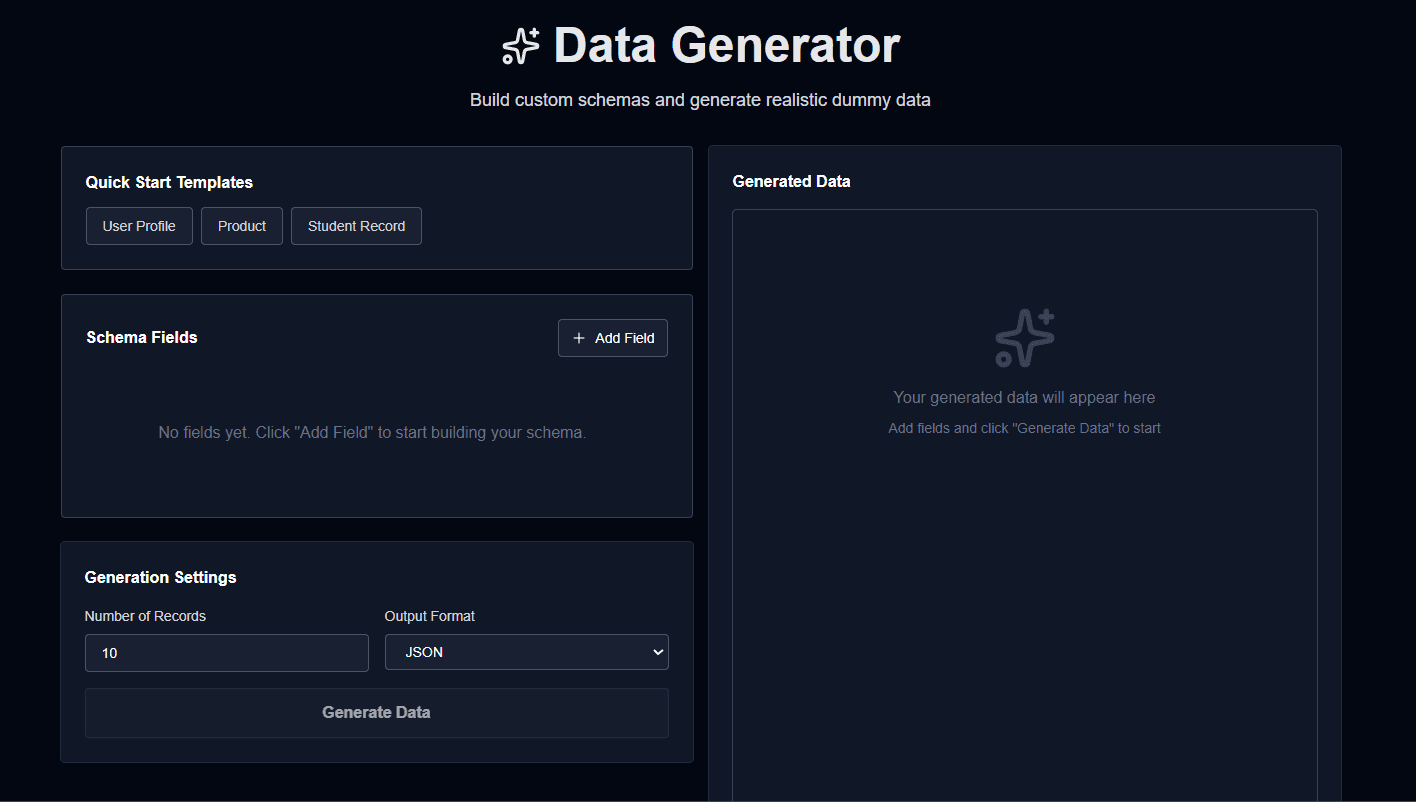The height and width of the screenshot is (802, 1416).
Task: Click the large sparkle icon in Generated Data panel
Action: pos(1025,338)
